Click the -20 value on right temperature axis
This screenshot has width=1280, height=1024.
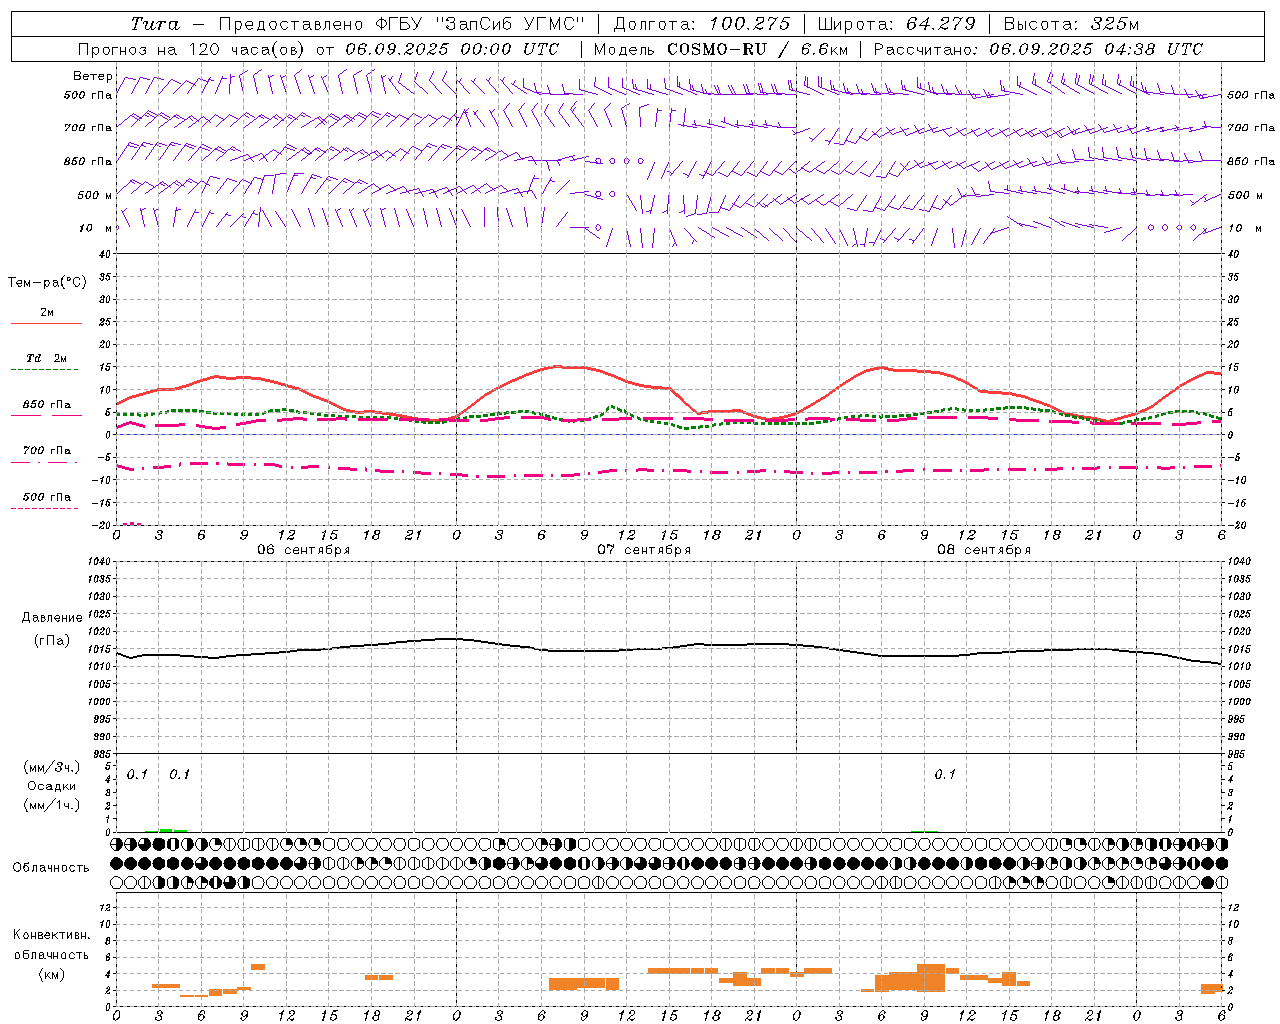[x=1237, y=525]
